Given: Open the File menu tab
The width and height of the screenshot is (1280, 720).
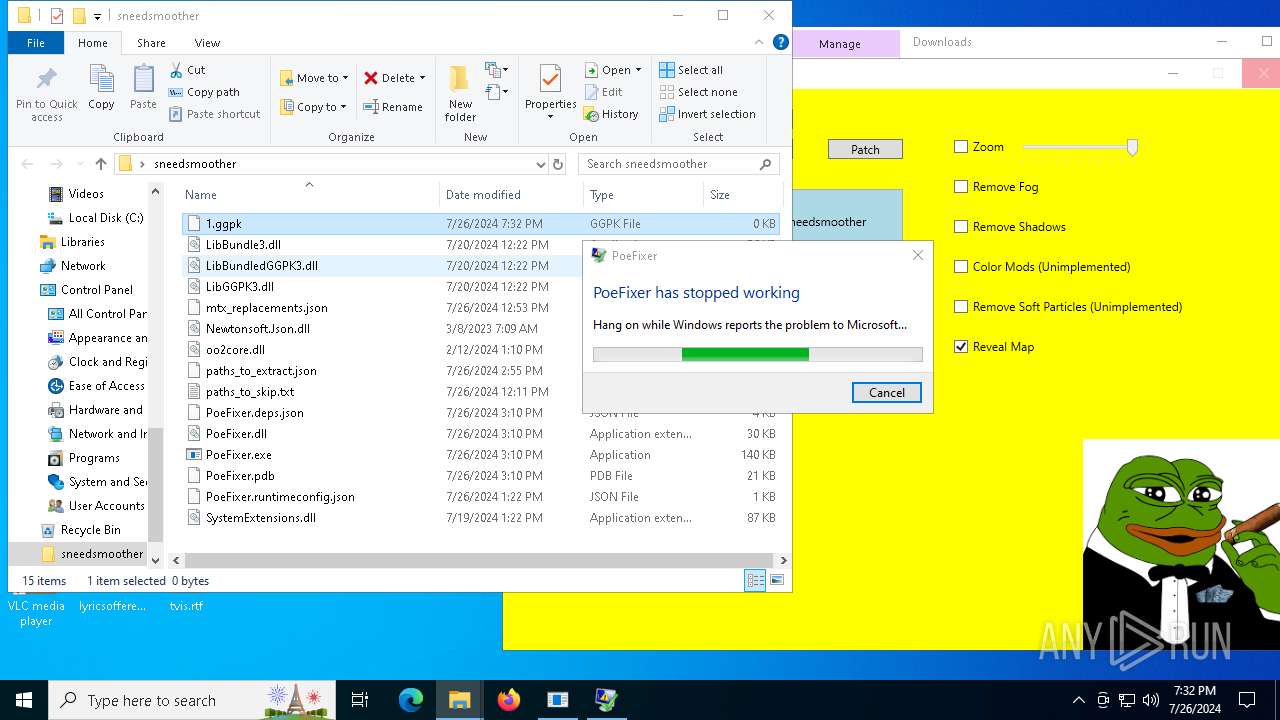Looking at the screenshot, I should [36, 43].
